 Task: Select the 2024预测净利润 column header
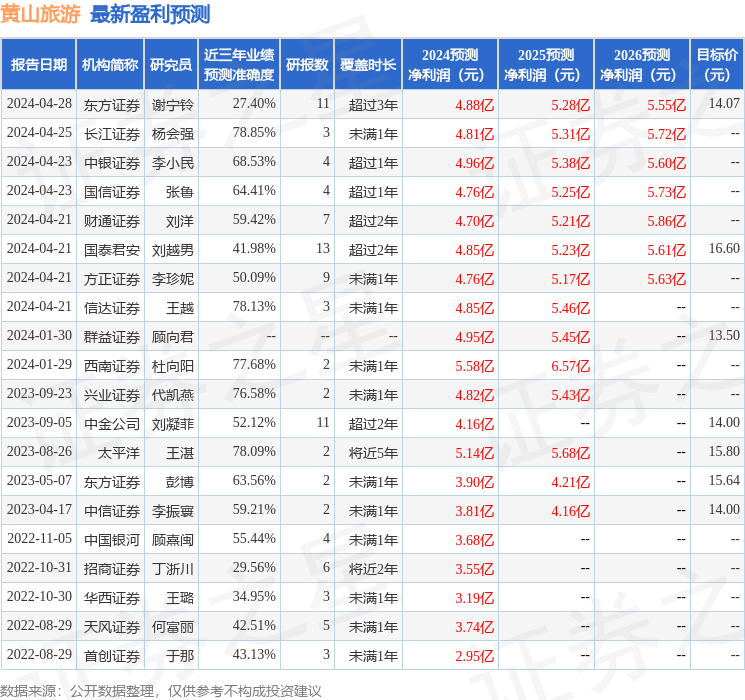pos(450,65)
